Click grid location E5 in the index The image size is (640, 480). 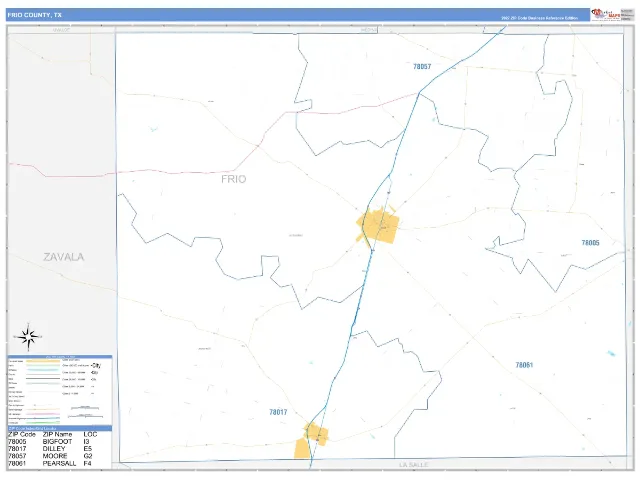pyautogui.click(x=87, y=449)
